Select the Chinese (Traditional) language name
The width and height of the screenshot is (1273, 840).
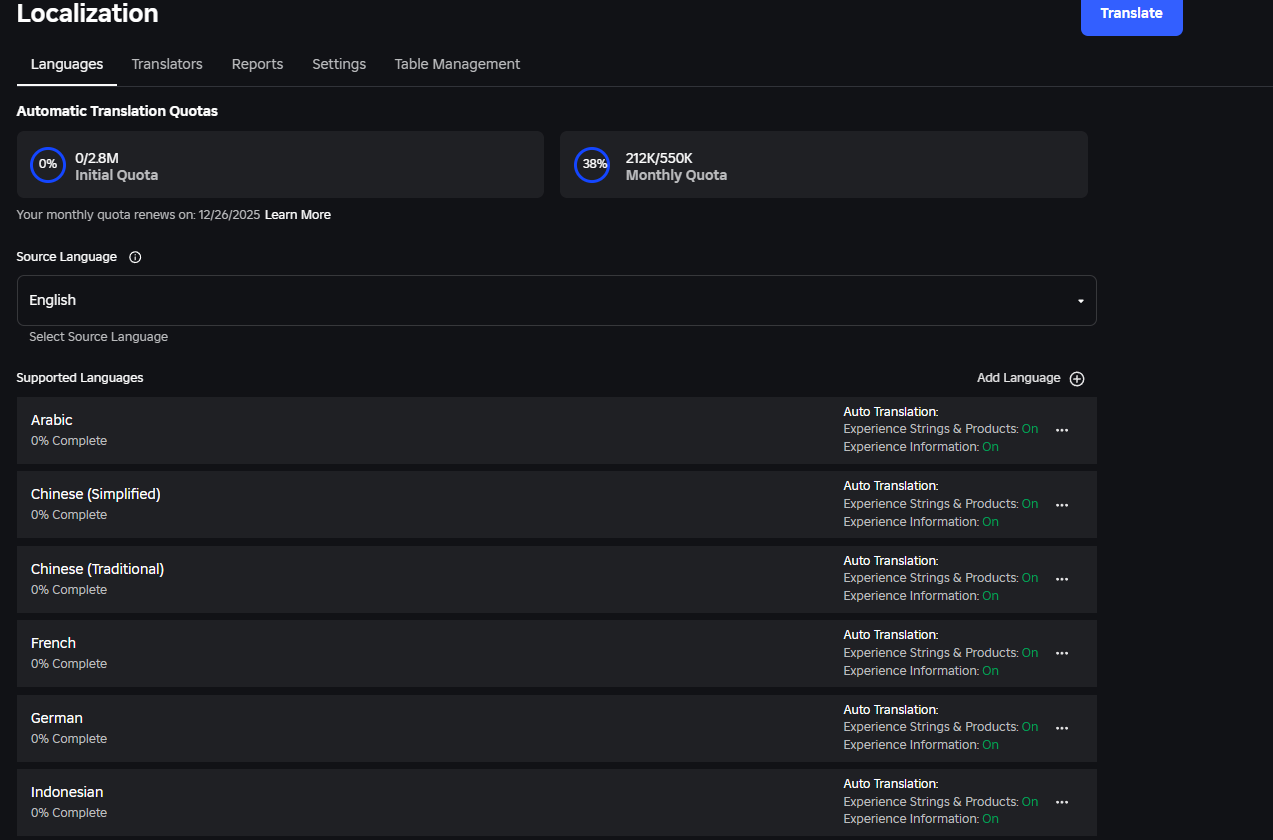pos(97,569)
